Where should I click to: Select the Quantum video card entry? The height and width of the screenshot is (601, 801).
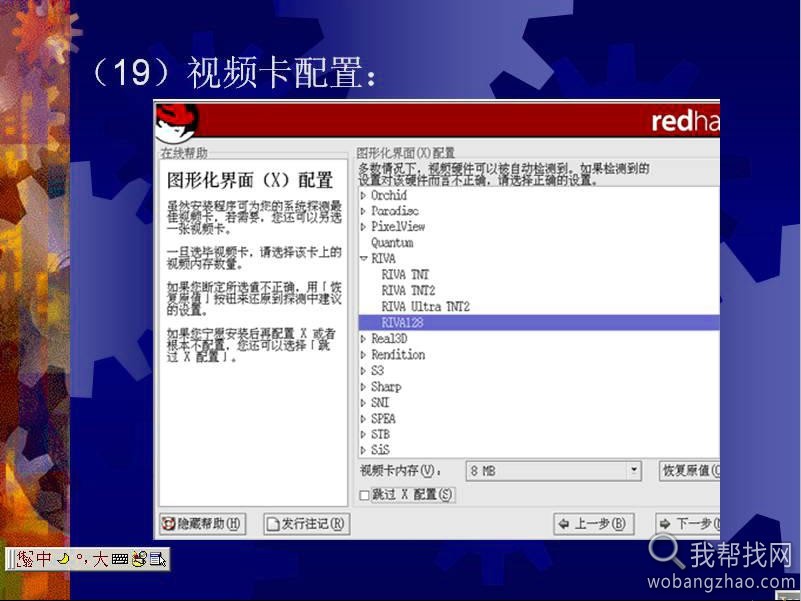(392, 243)
